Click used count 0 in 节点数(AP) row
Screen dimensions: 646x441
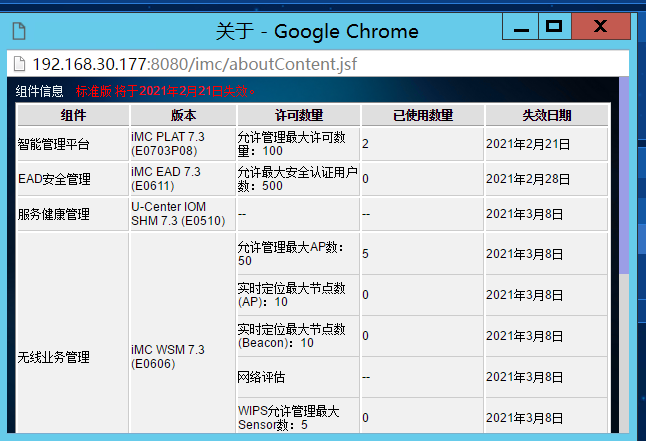point(423,295)
